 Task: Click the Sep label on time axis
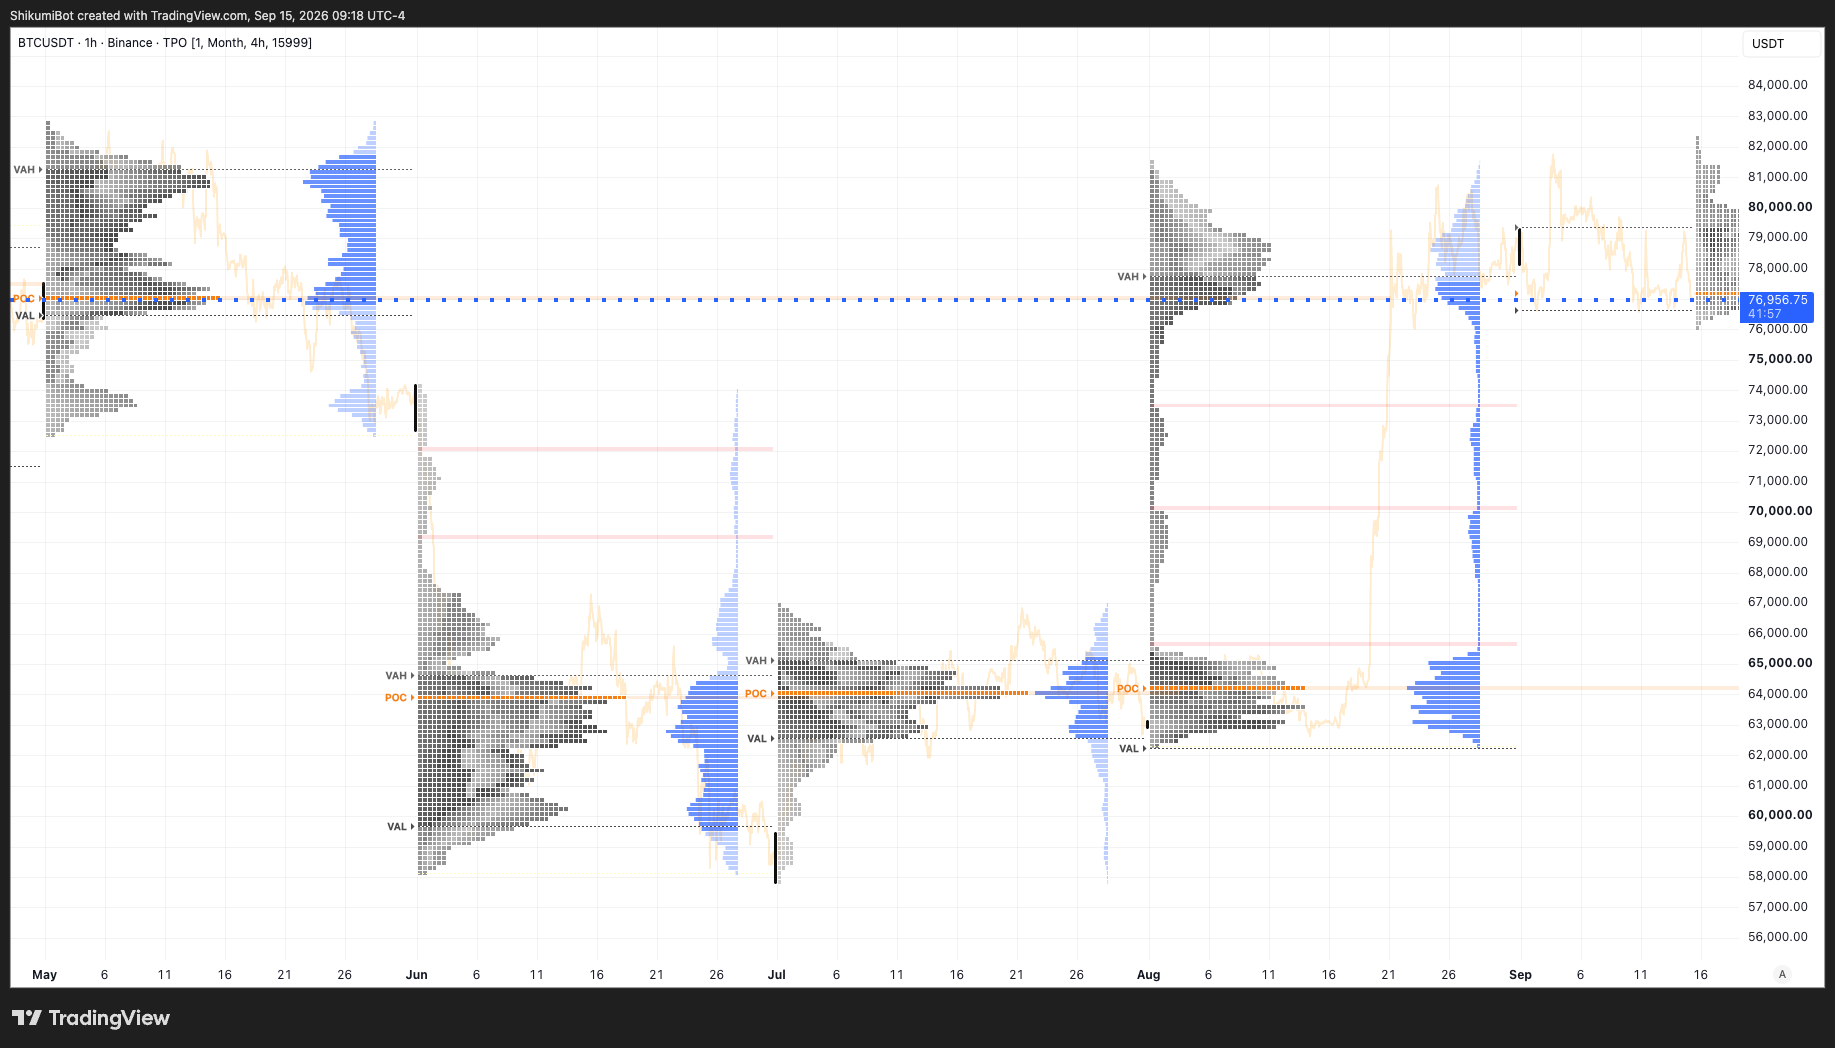1521,975
